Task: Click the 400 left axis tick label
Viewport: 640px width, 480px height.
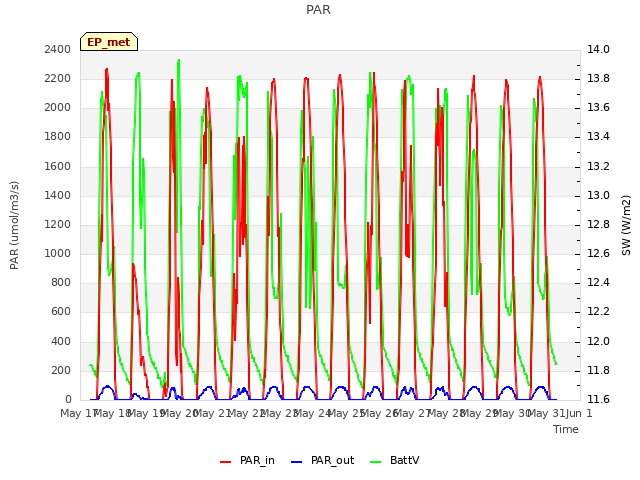Action: pos(61,341)
